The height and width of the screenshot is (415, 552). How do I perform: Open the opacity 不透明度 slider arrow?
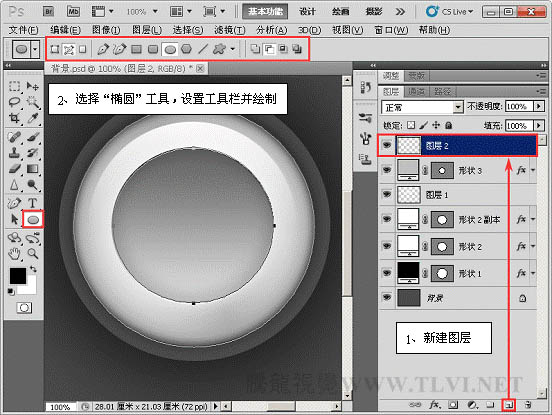coord(539,106)
